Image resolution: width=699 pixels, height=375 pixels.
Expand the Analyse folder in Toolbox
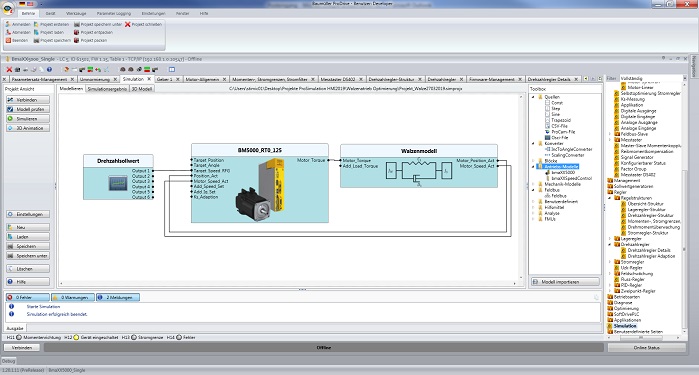click(533, 213)
